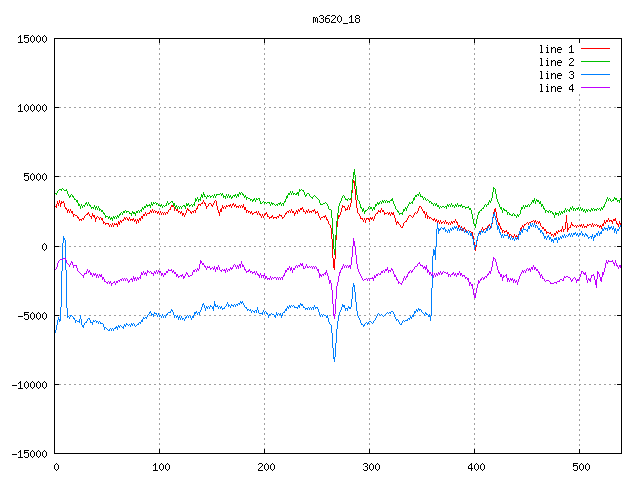640x480 pixels.
Task: Click the green line's highest peak
Action: (x=354, y=170)
